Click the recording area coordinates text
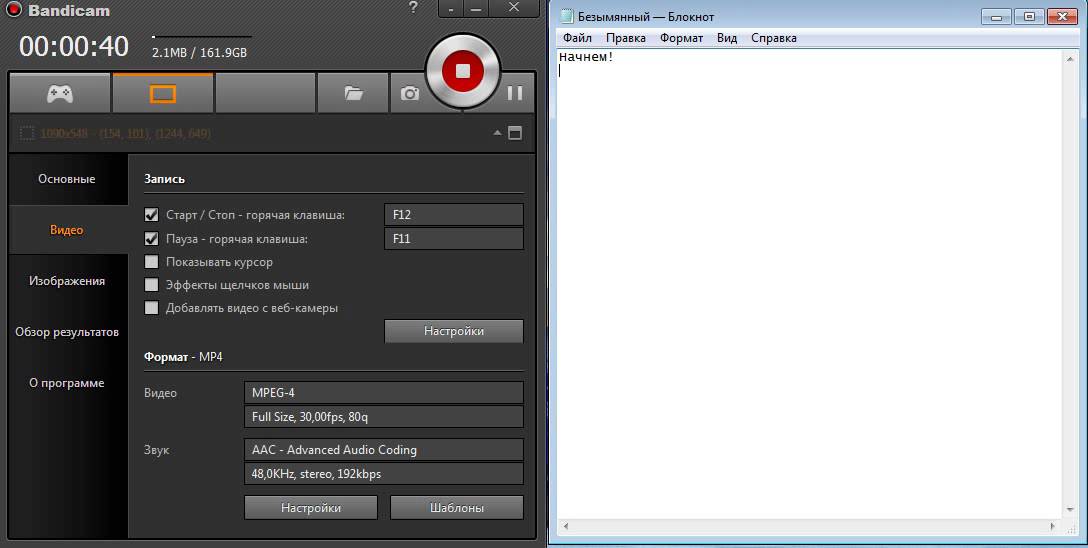The image size is (1088, 548). tap(126, 133)
